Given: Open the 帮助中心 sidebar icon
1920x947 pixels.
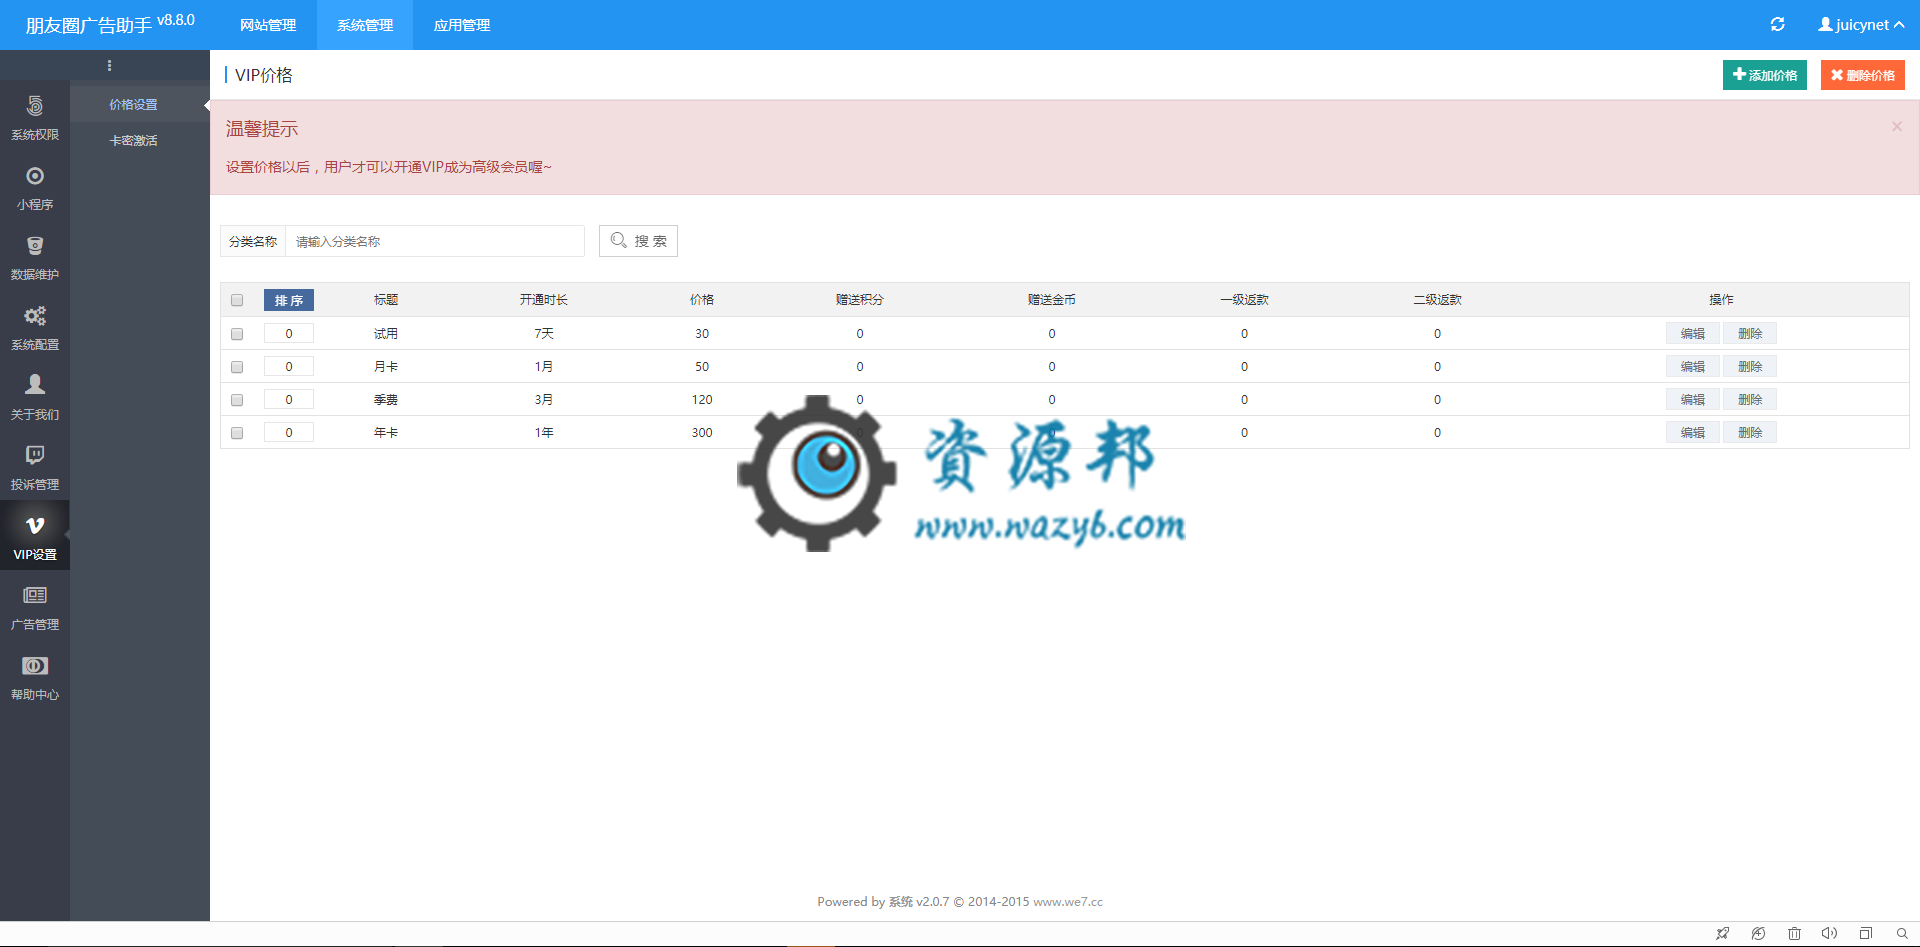Looking at the screenshot, I should 35,666.
